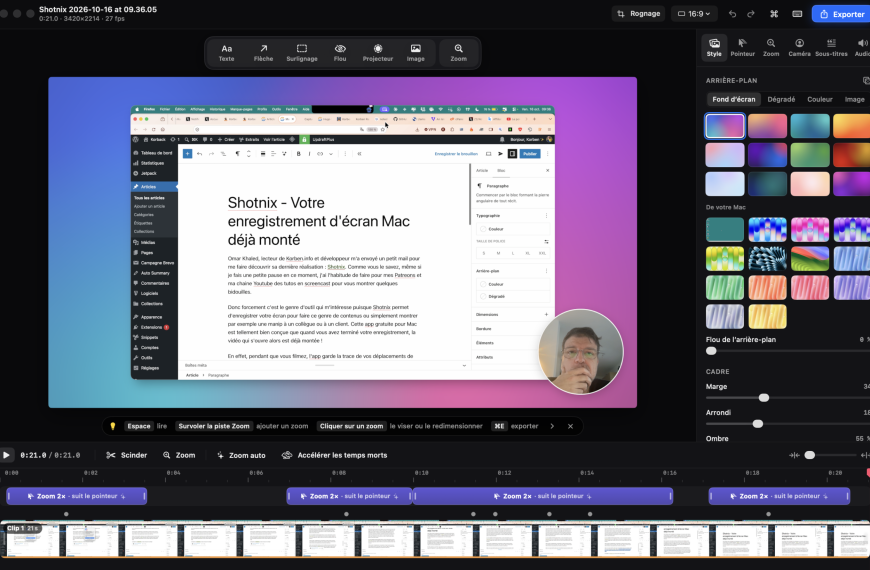870x570 pixels.
Task: Open the Caméra panel tab
Action: [x=800, y=48]
